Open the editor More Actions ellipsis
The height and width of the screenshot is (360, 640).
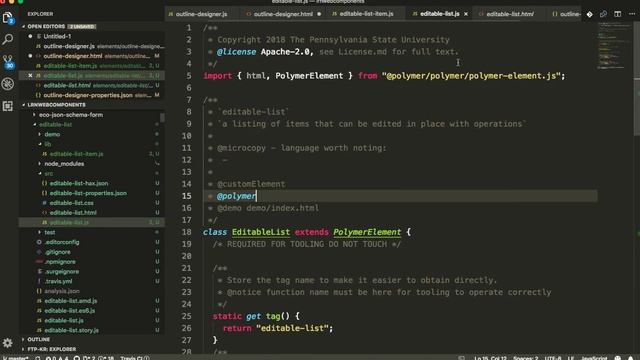(x=632, y=14)
